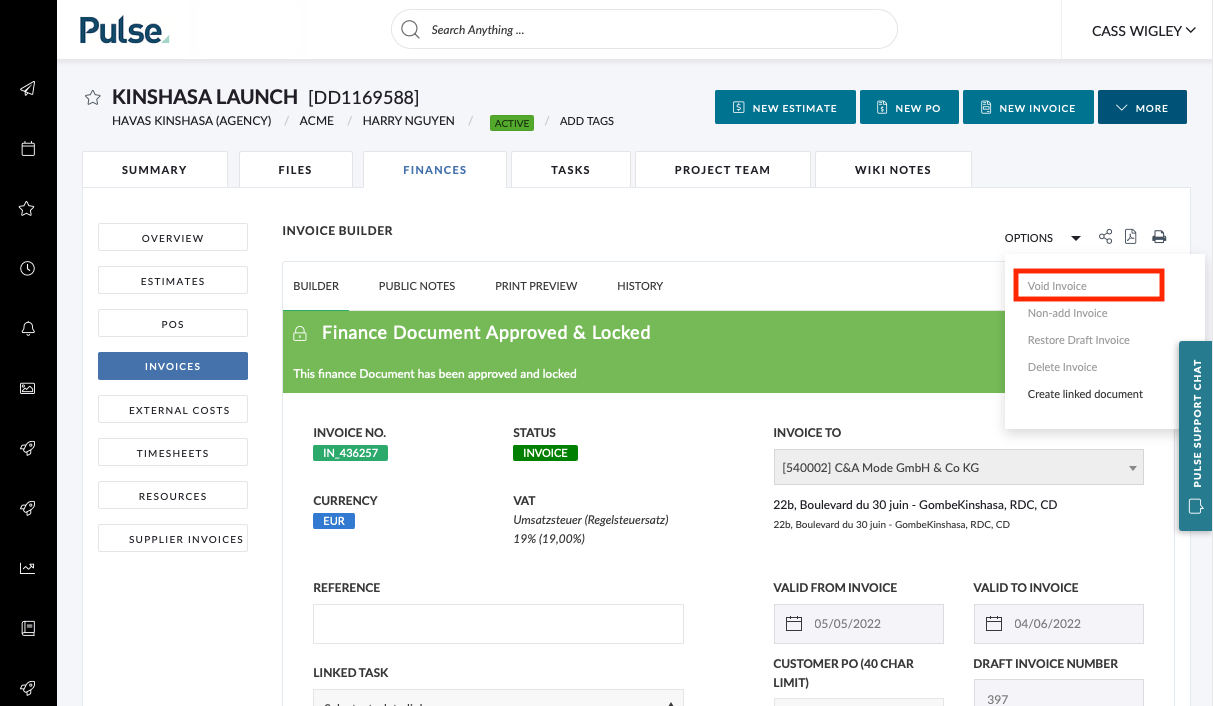1213x706 pixels.
Task: Click the Pulse logo
Action: coord(124,30)
